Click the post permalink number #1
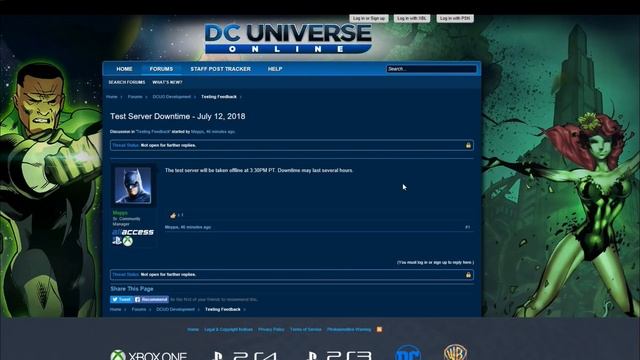The height and width of the screenshot is (360, 640). tap(468, 227)
